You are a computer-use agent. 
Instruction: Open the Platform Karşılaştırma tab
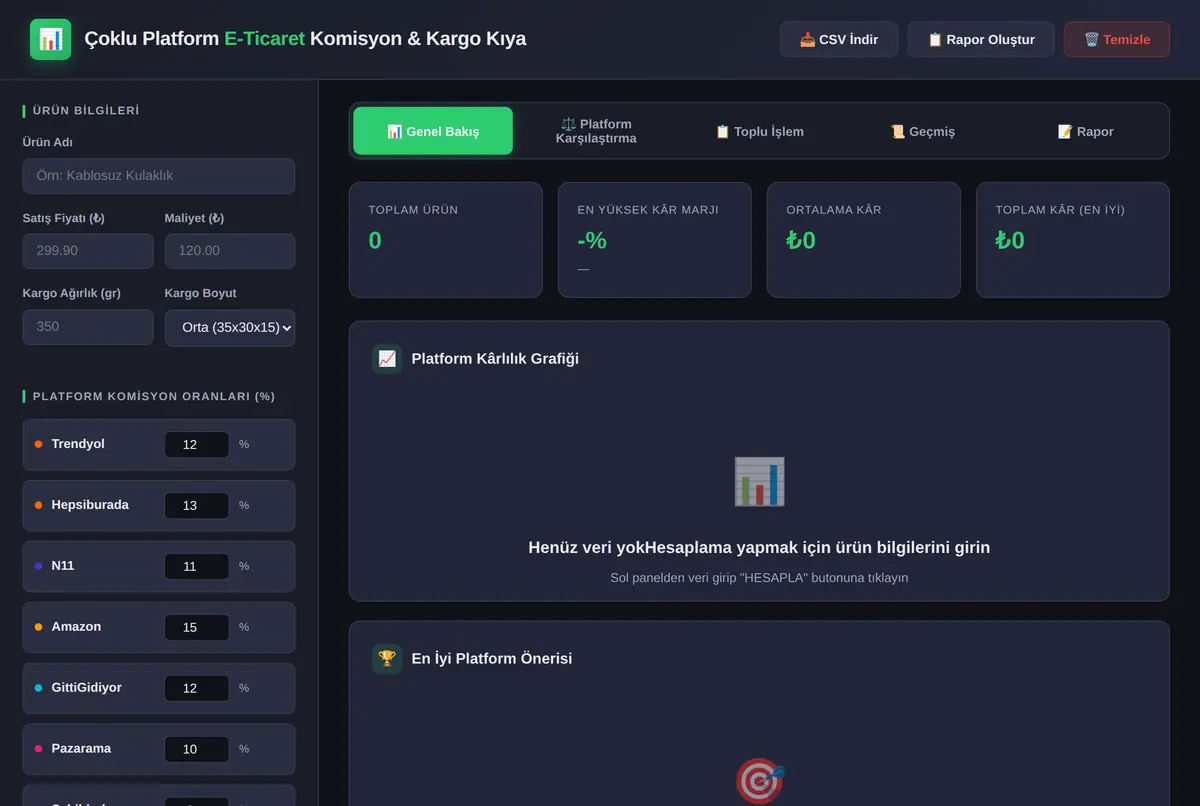596,131
